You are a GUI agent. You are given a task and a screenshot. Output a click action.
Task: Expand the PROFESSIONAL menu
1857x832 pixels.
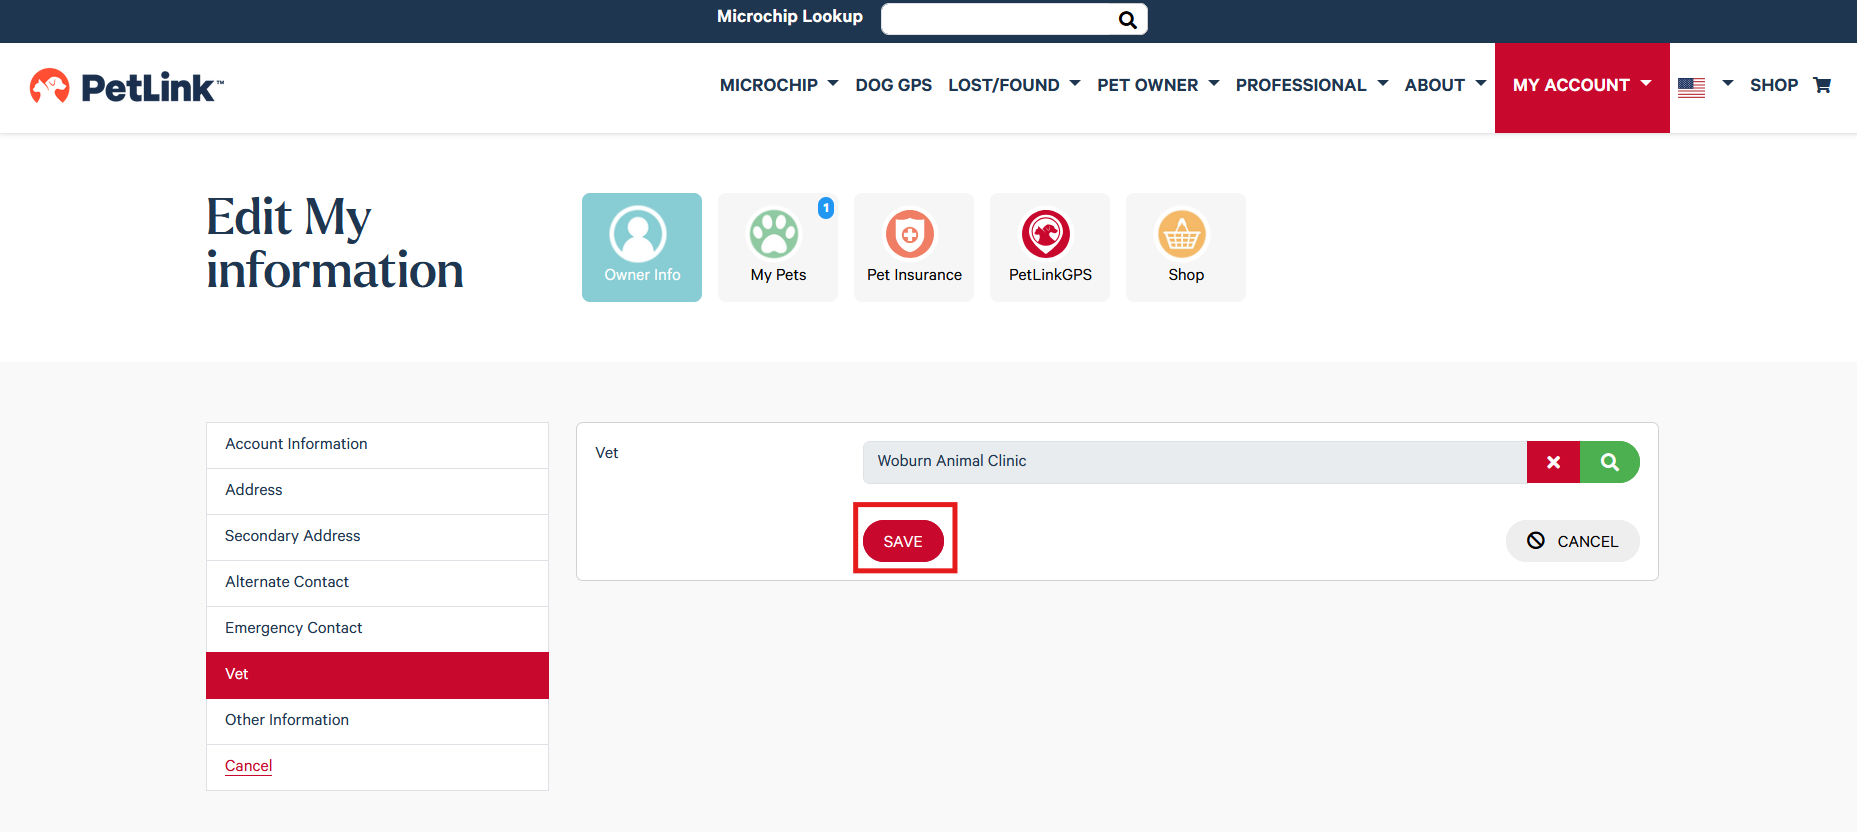tap(1312, 85)
